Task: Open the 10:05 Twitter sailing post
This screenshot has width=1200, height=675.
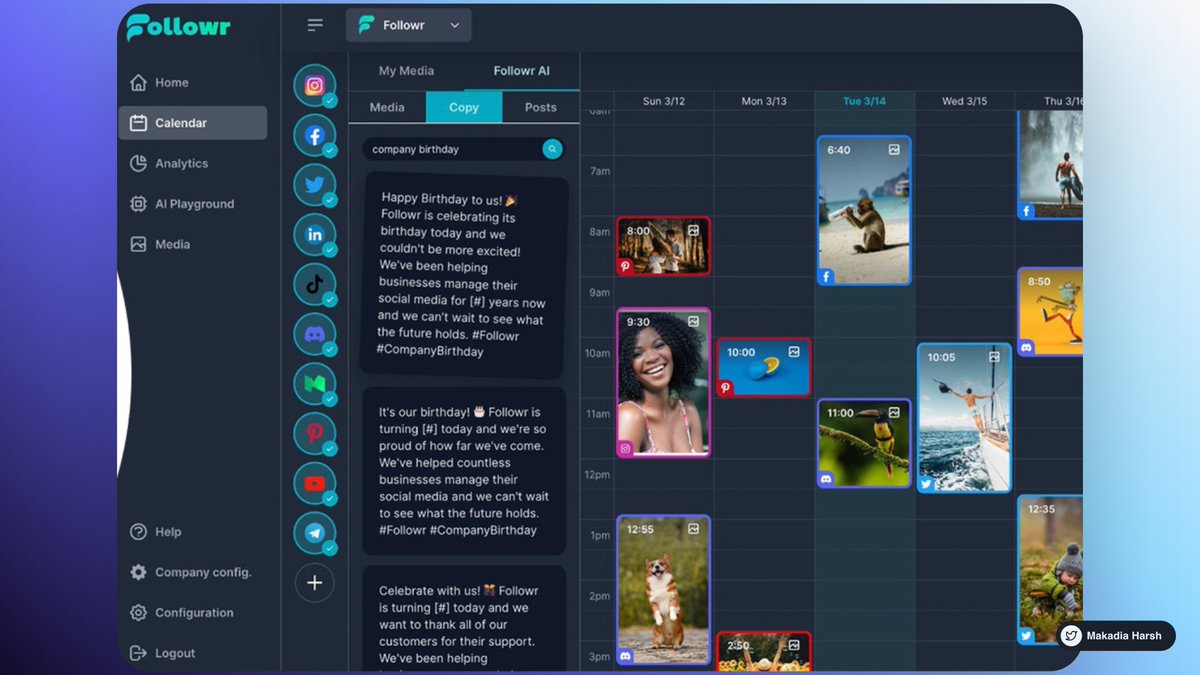Action: pyautogui.click(x=964, y=418)
